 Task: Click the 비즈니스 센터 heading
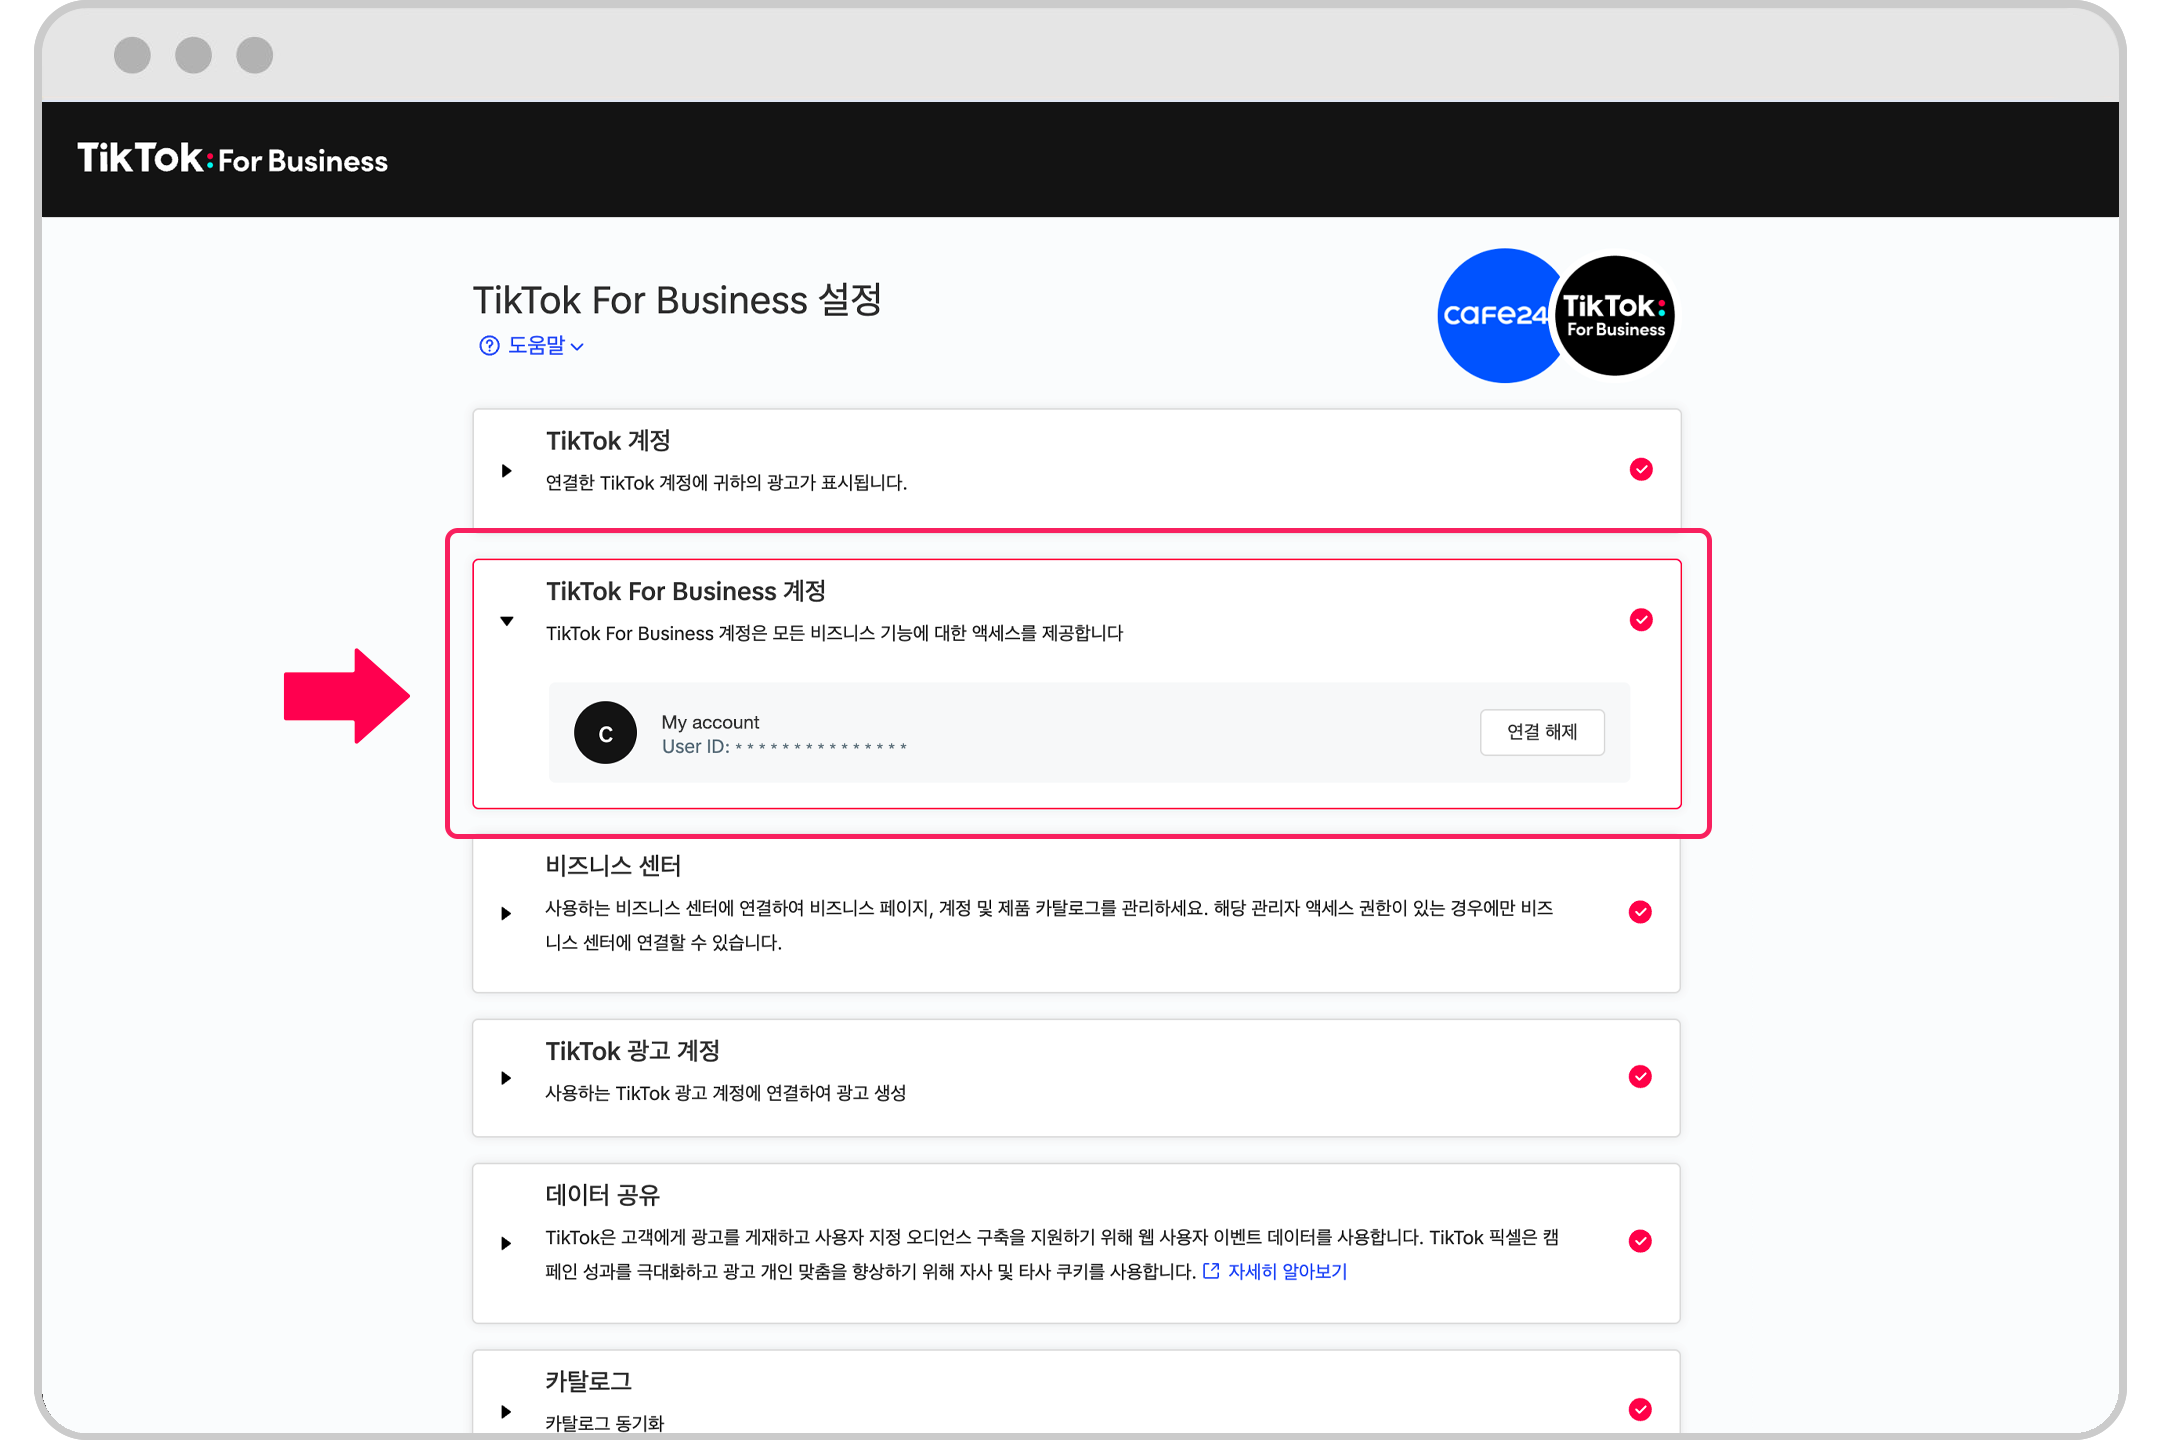point(613,865)
